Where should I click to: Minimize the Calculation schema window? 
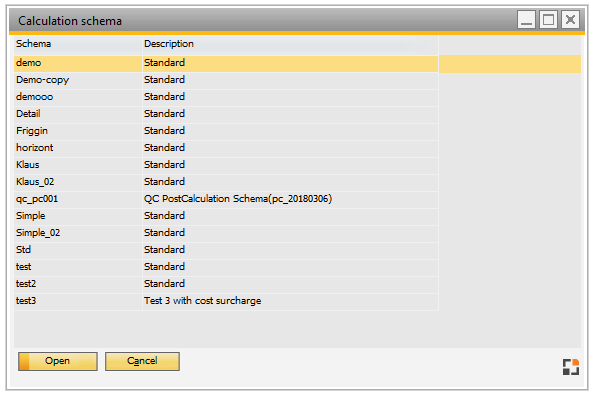(526, 20)
